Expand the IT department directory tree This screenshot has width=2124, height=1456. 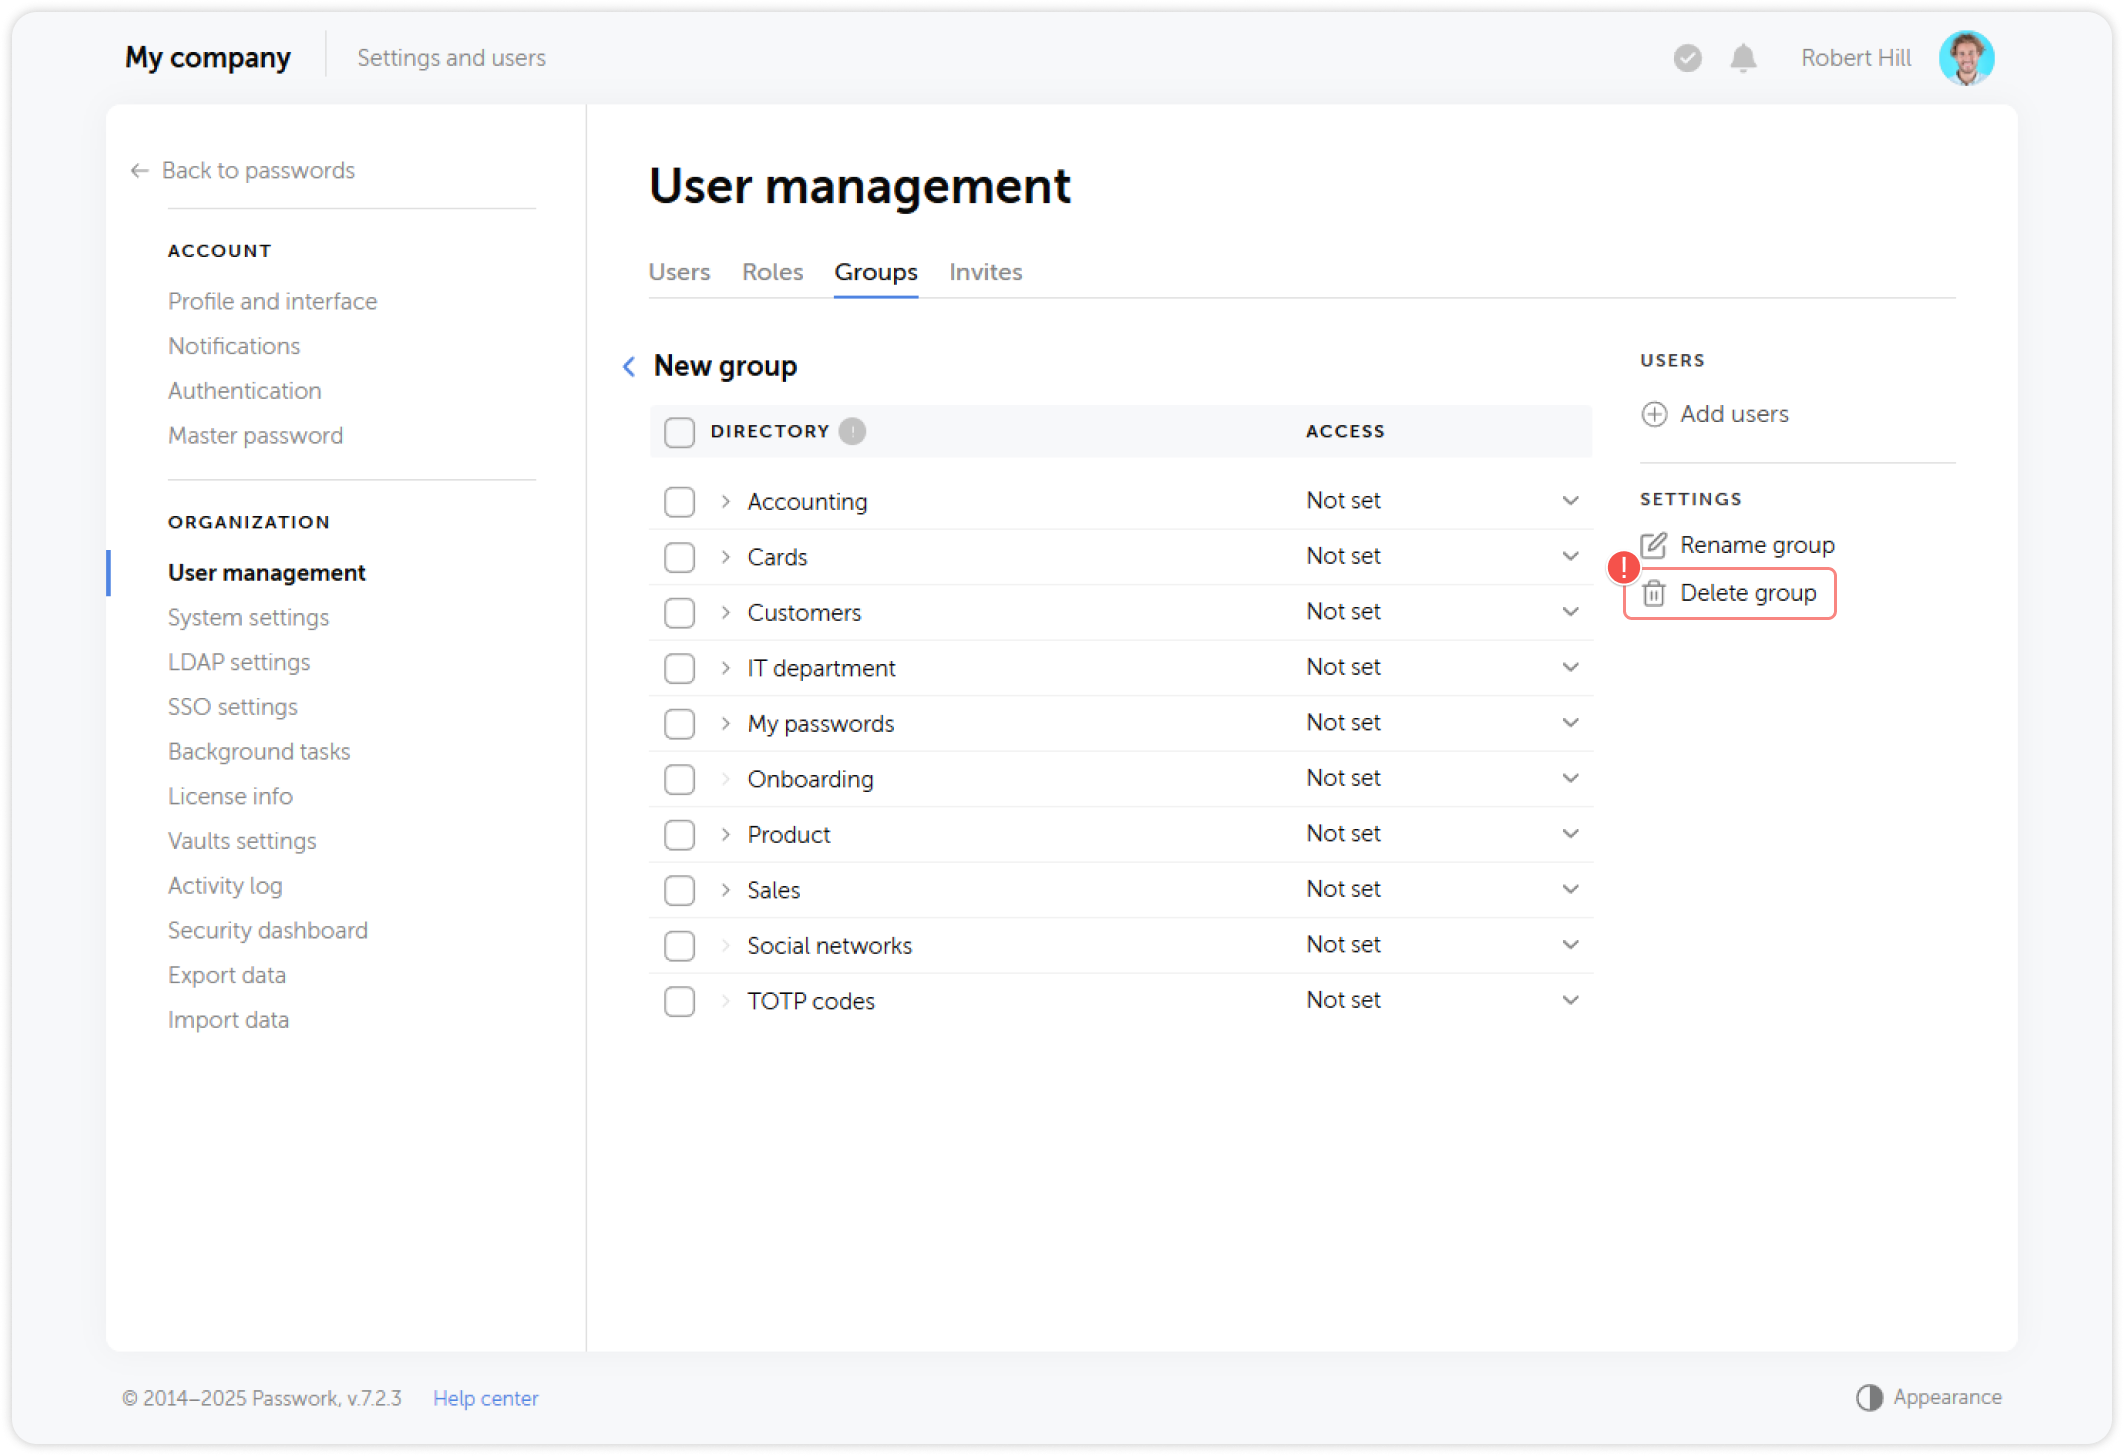(726, 668)
